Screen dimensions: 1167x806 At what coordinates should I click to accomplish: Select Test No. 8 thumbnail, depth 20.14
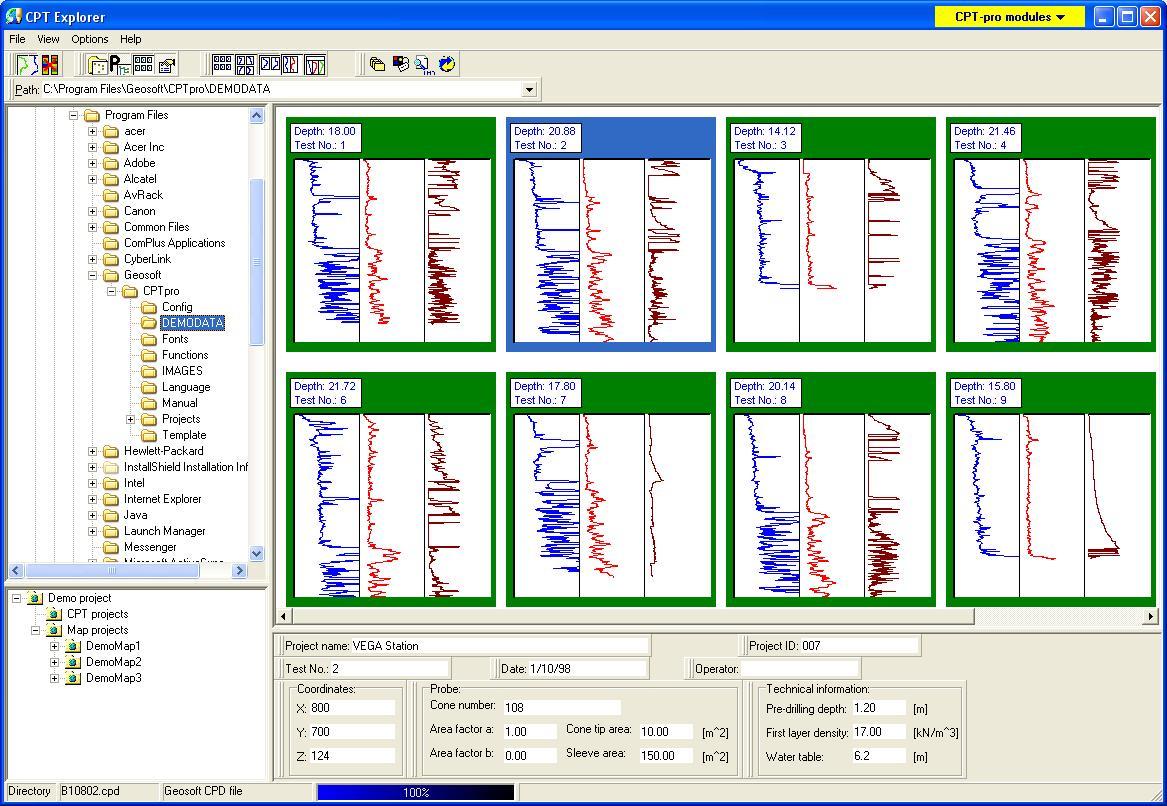click(831, 490)
